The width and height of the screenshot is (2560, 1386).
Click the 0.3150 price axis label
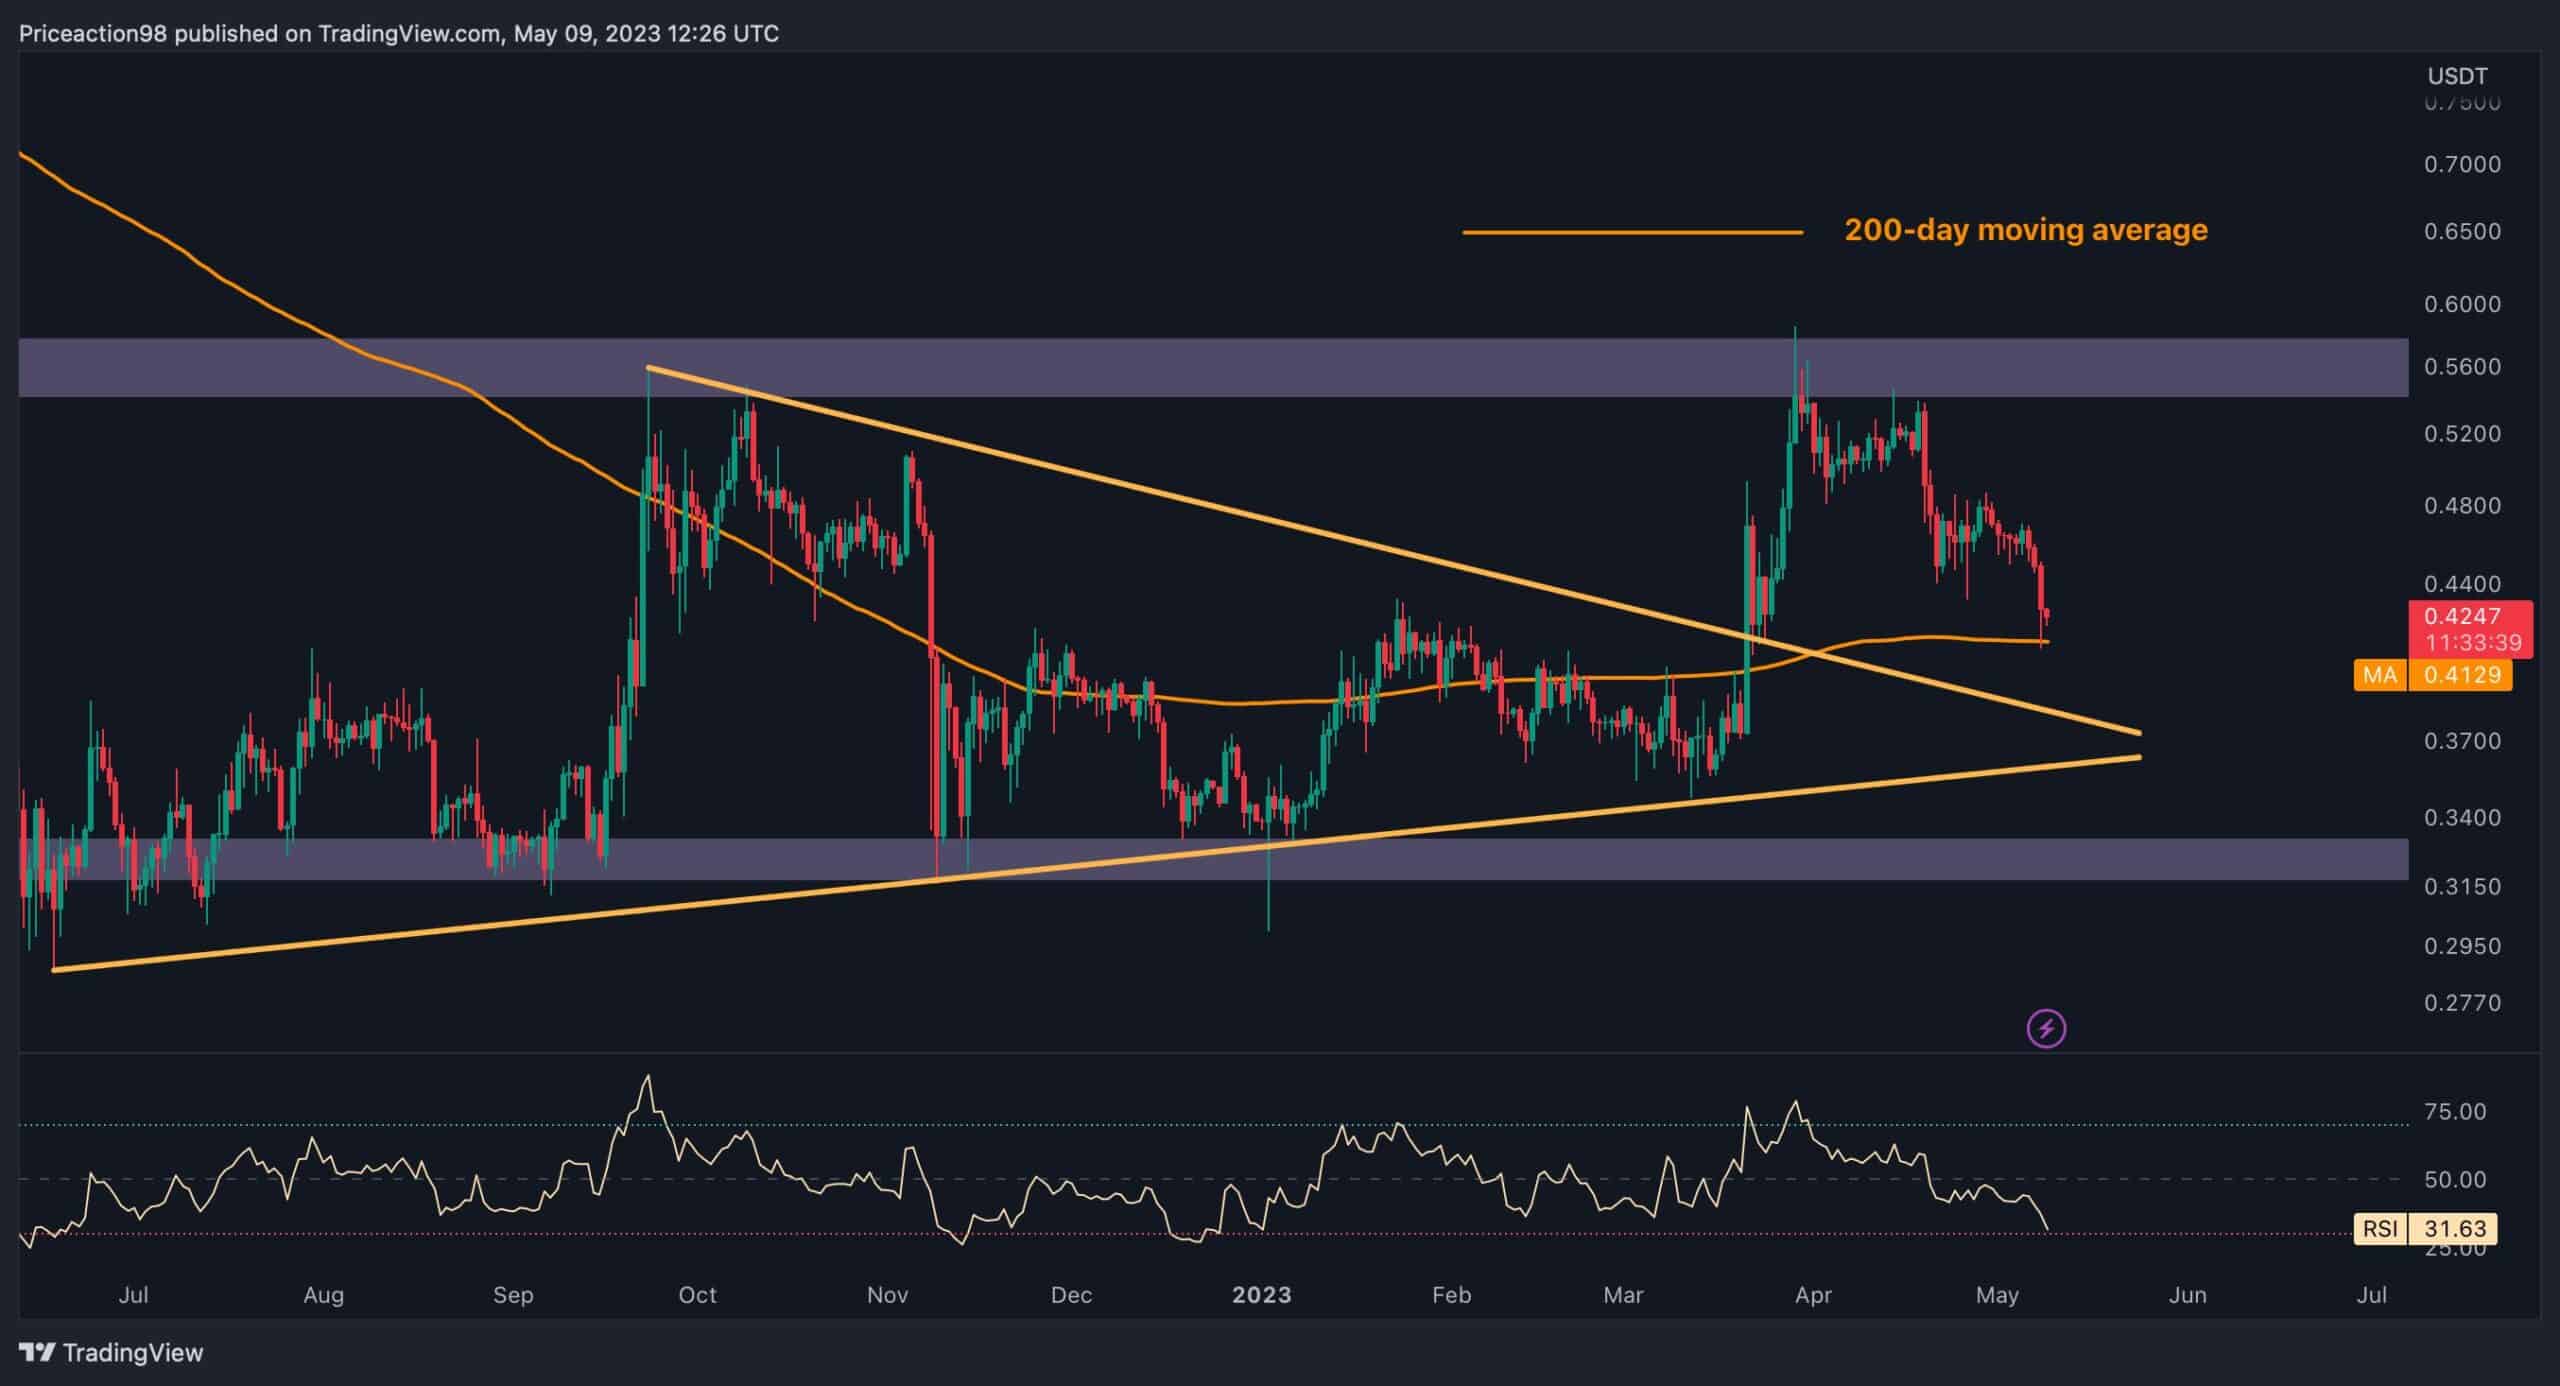point(2461,887)
